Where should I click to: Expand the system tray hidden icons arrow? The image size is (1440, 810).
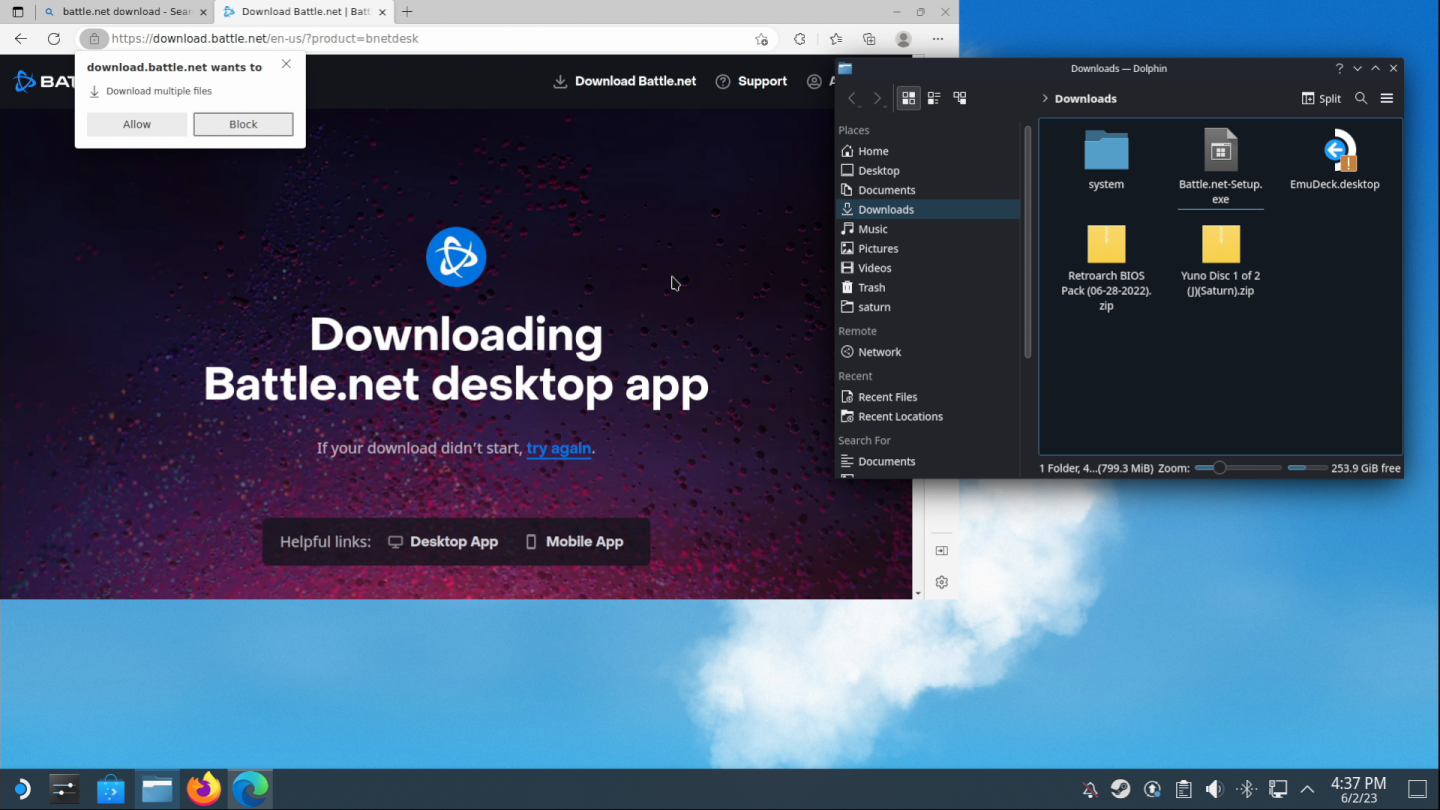(1307, 790)
